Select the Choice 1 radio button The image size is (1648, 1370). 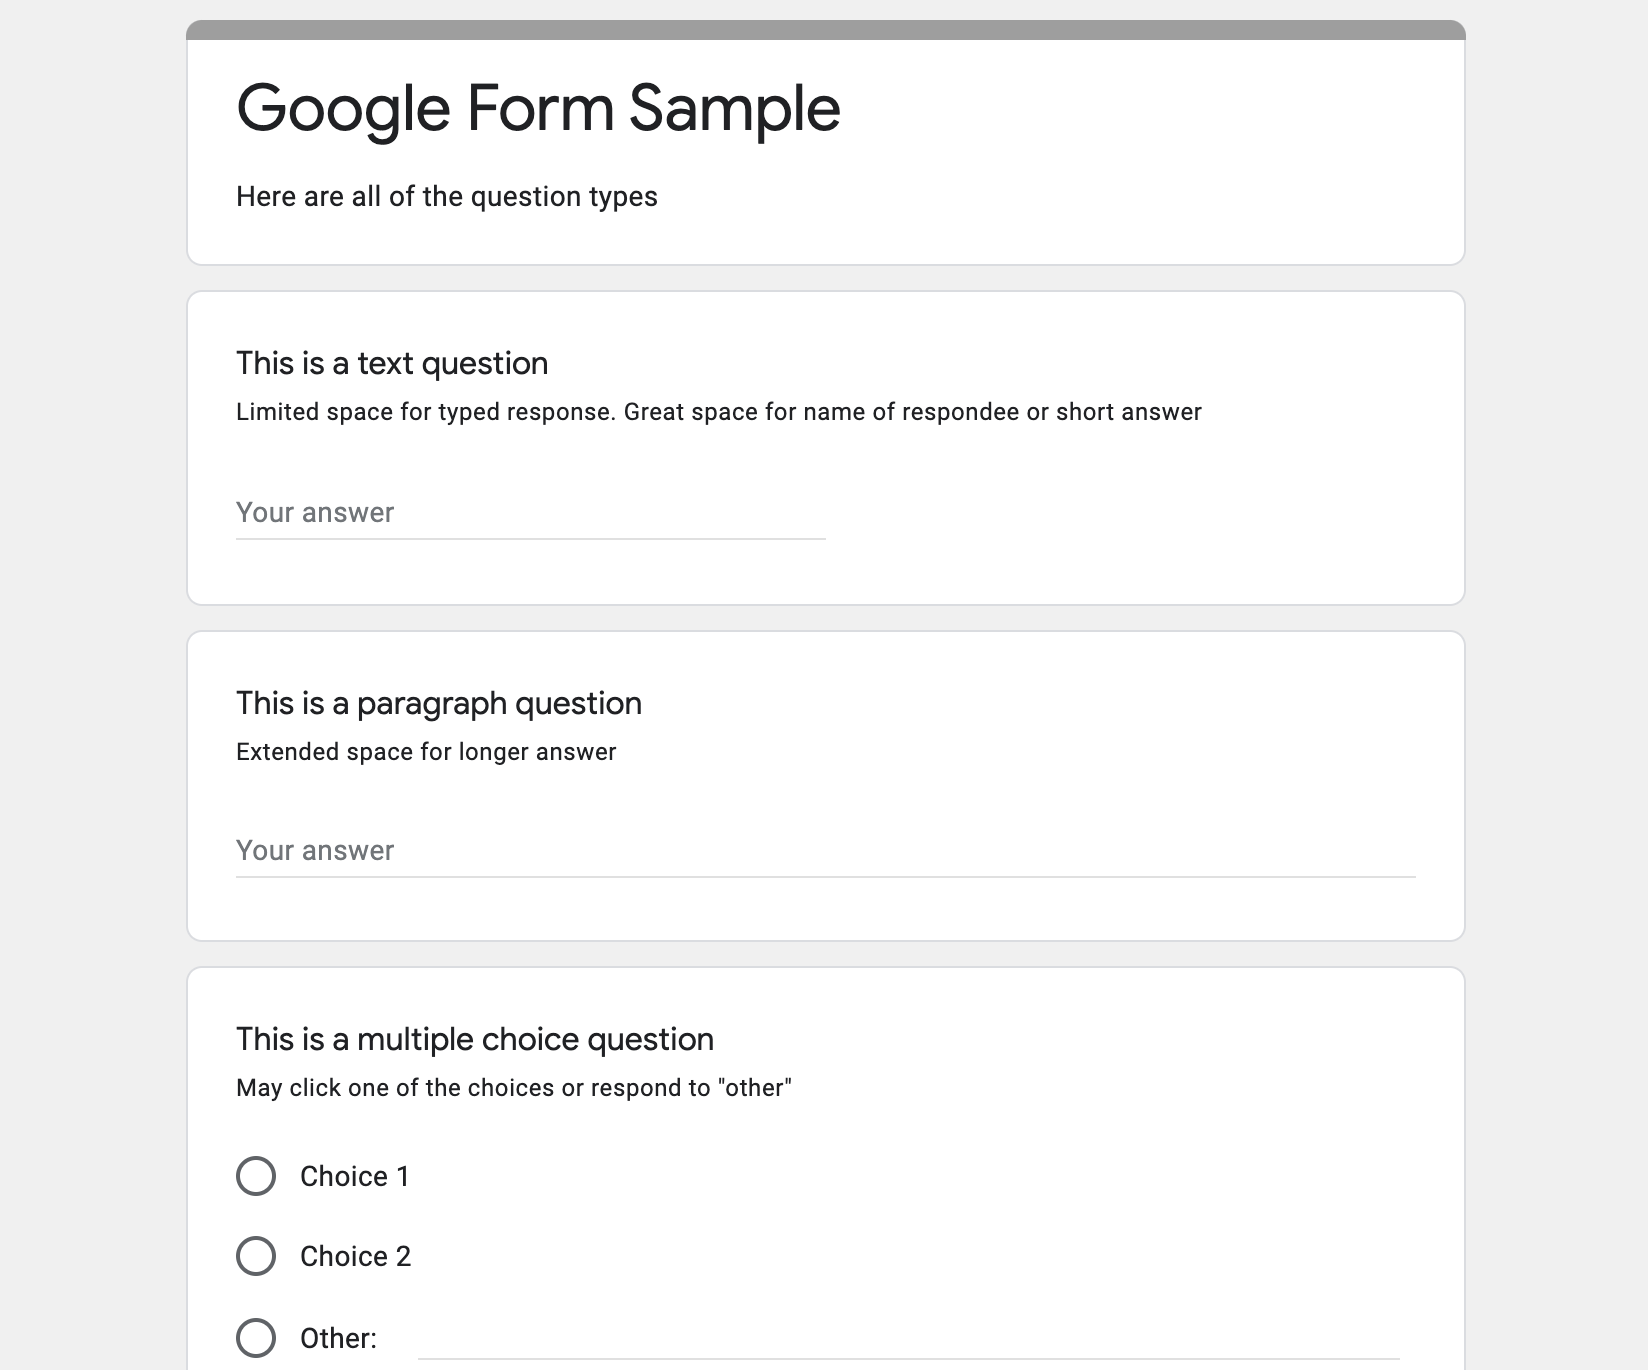[256, 1177]
